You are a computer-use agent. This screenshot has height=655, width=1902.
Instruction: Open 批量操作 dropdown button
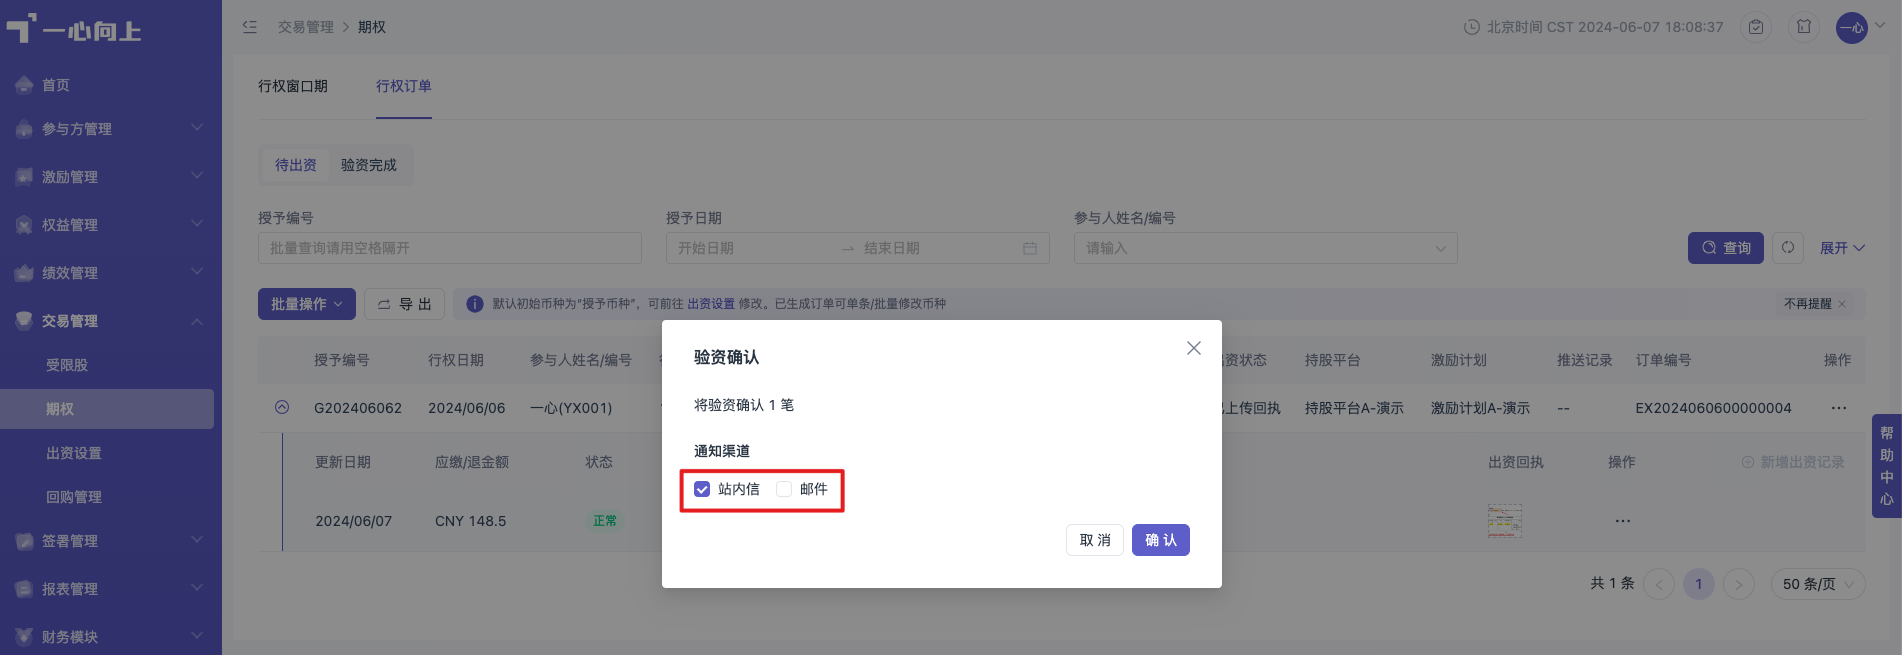(x=307, y=304)
